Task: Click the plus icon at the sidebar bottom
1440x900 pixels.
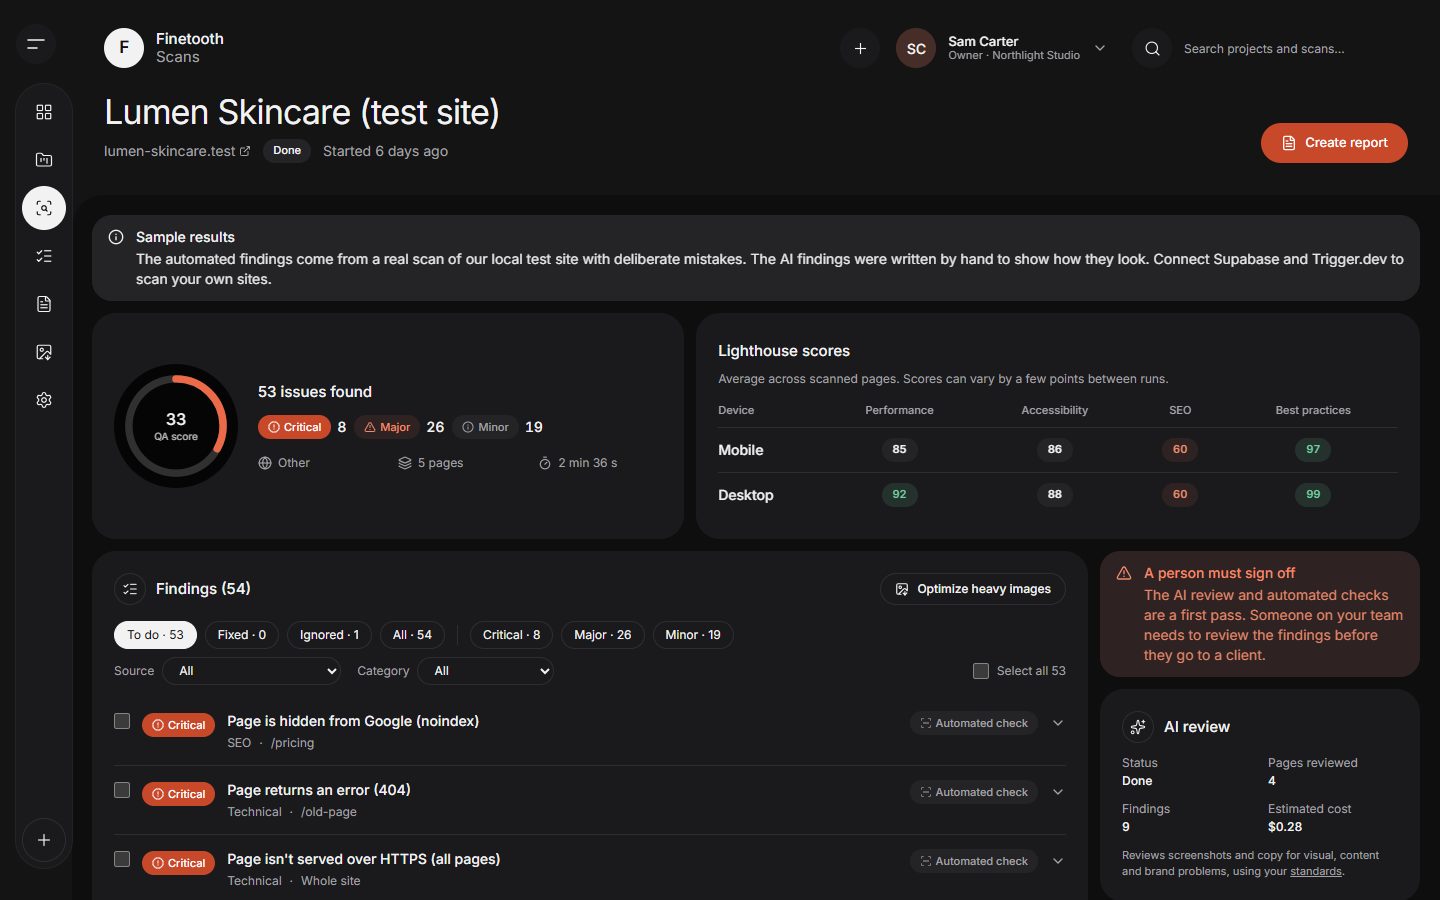Action: click(44, 840)
